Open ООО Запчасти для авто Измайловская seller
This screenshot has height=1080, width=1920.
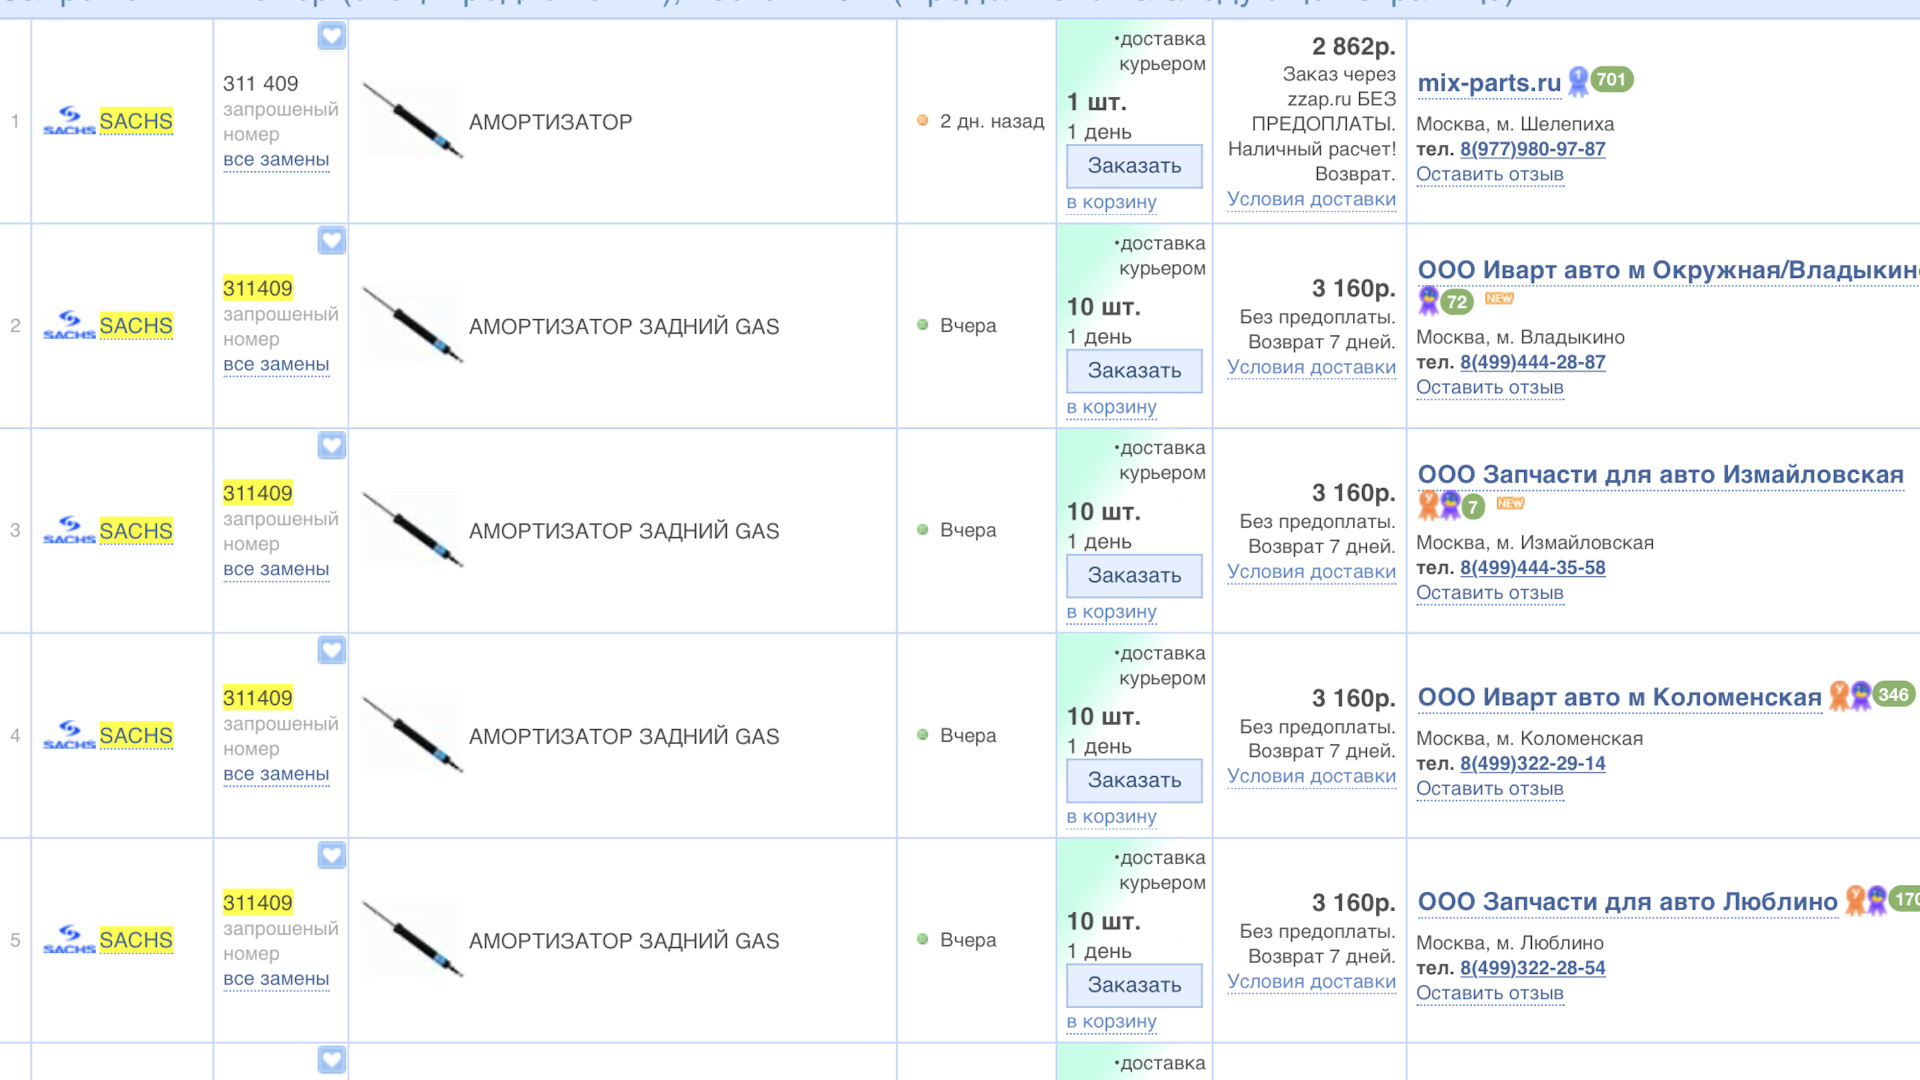tap(1661, 475)
